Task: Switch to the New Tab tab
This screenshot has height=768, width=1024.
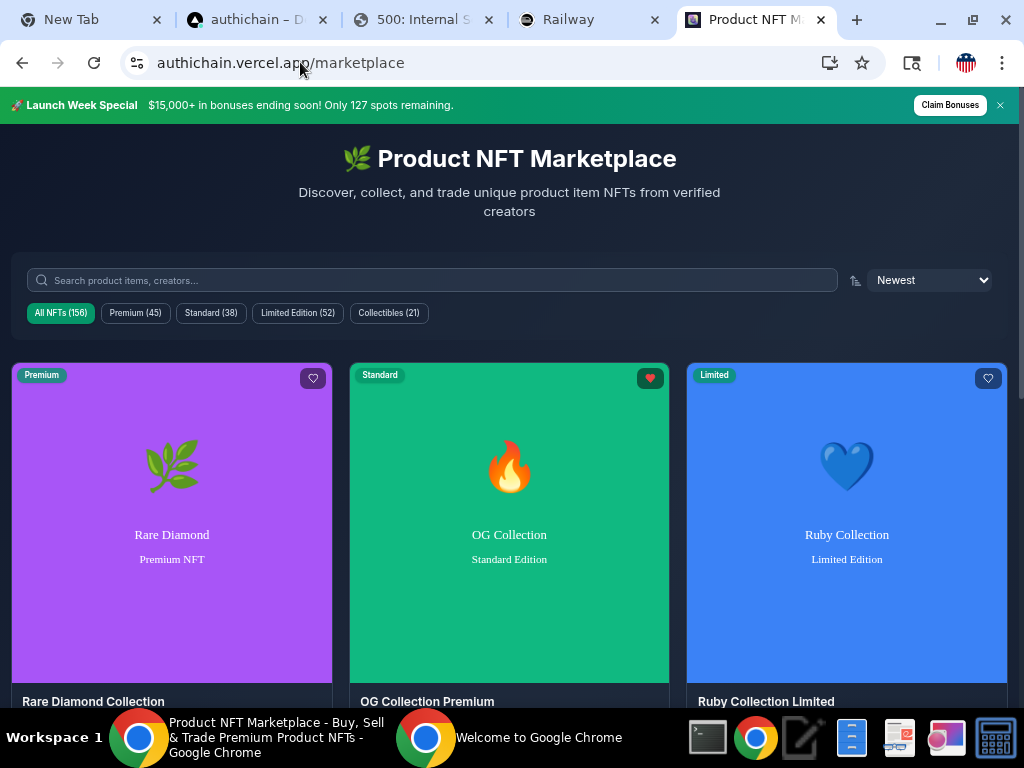Action: [90, 20]
